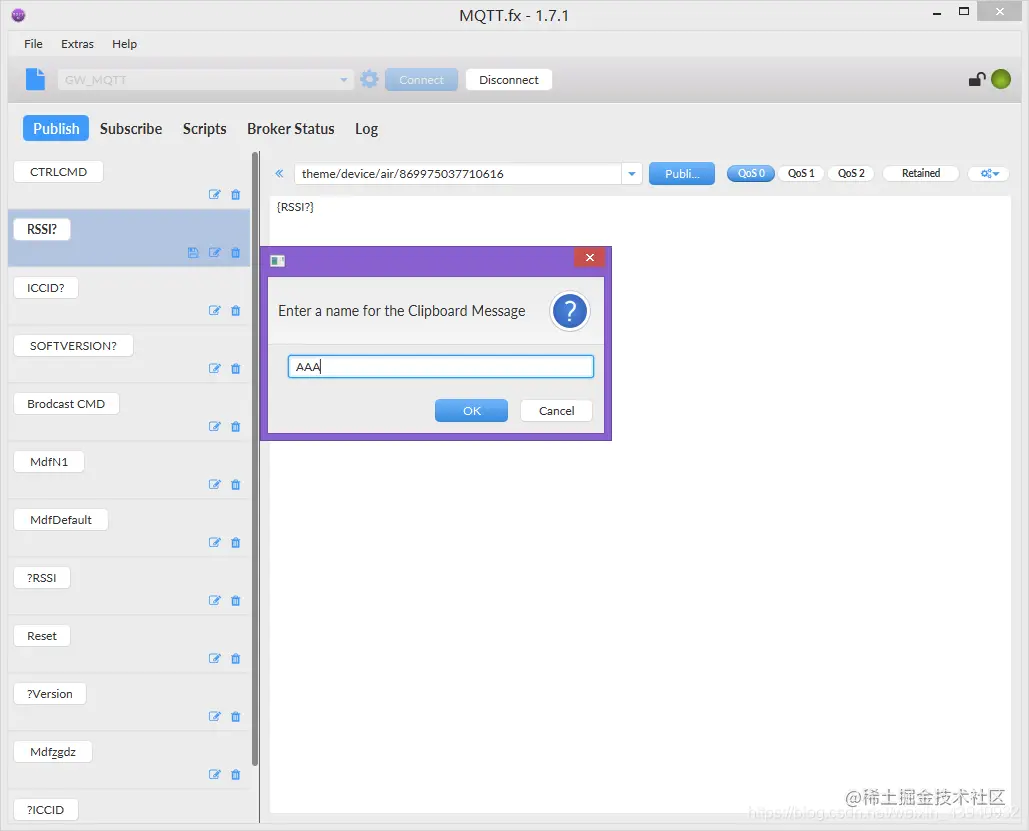Switch to the Scripts tab
The width and height of the screenshot is (1029, 831).
click(205, 129)
